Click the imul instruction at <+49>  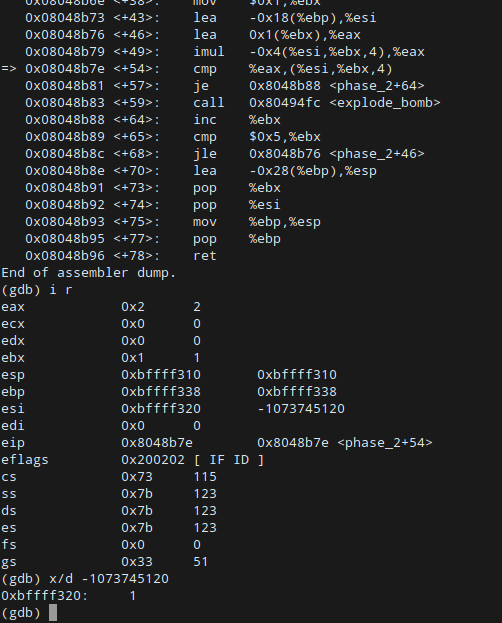(x=209, y=52)
